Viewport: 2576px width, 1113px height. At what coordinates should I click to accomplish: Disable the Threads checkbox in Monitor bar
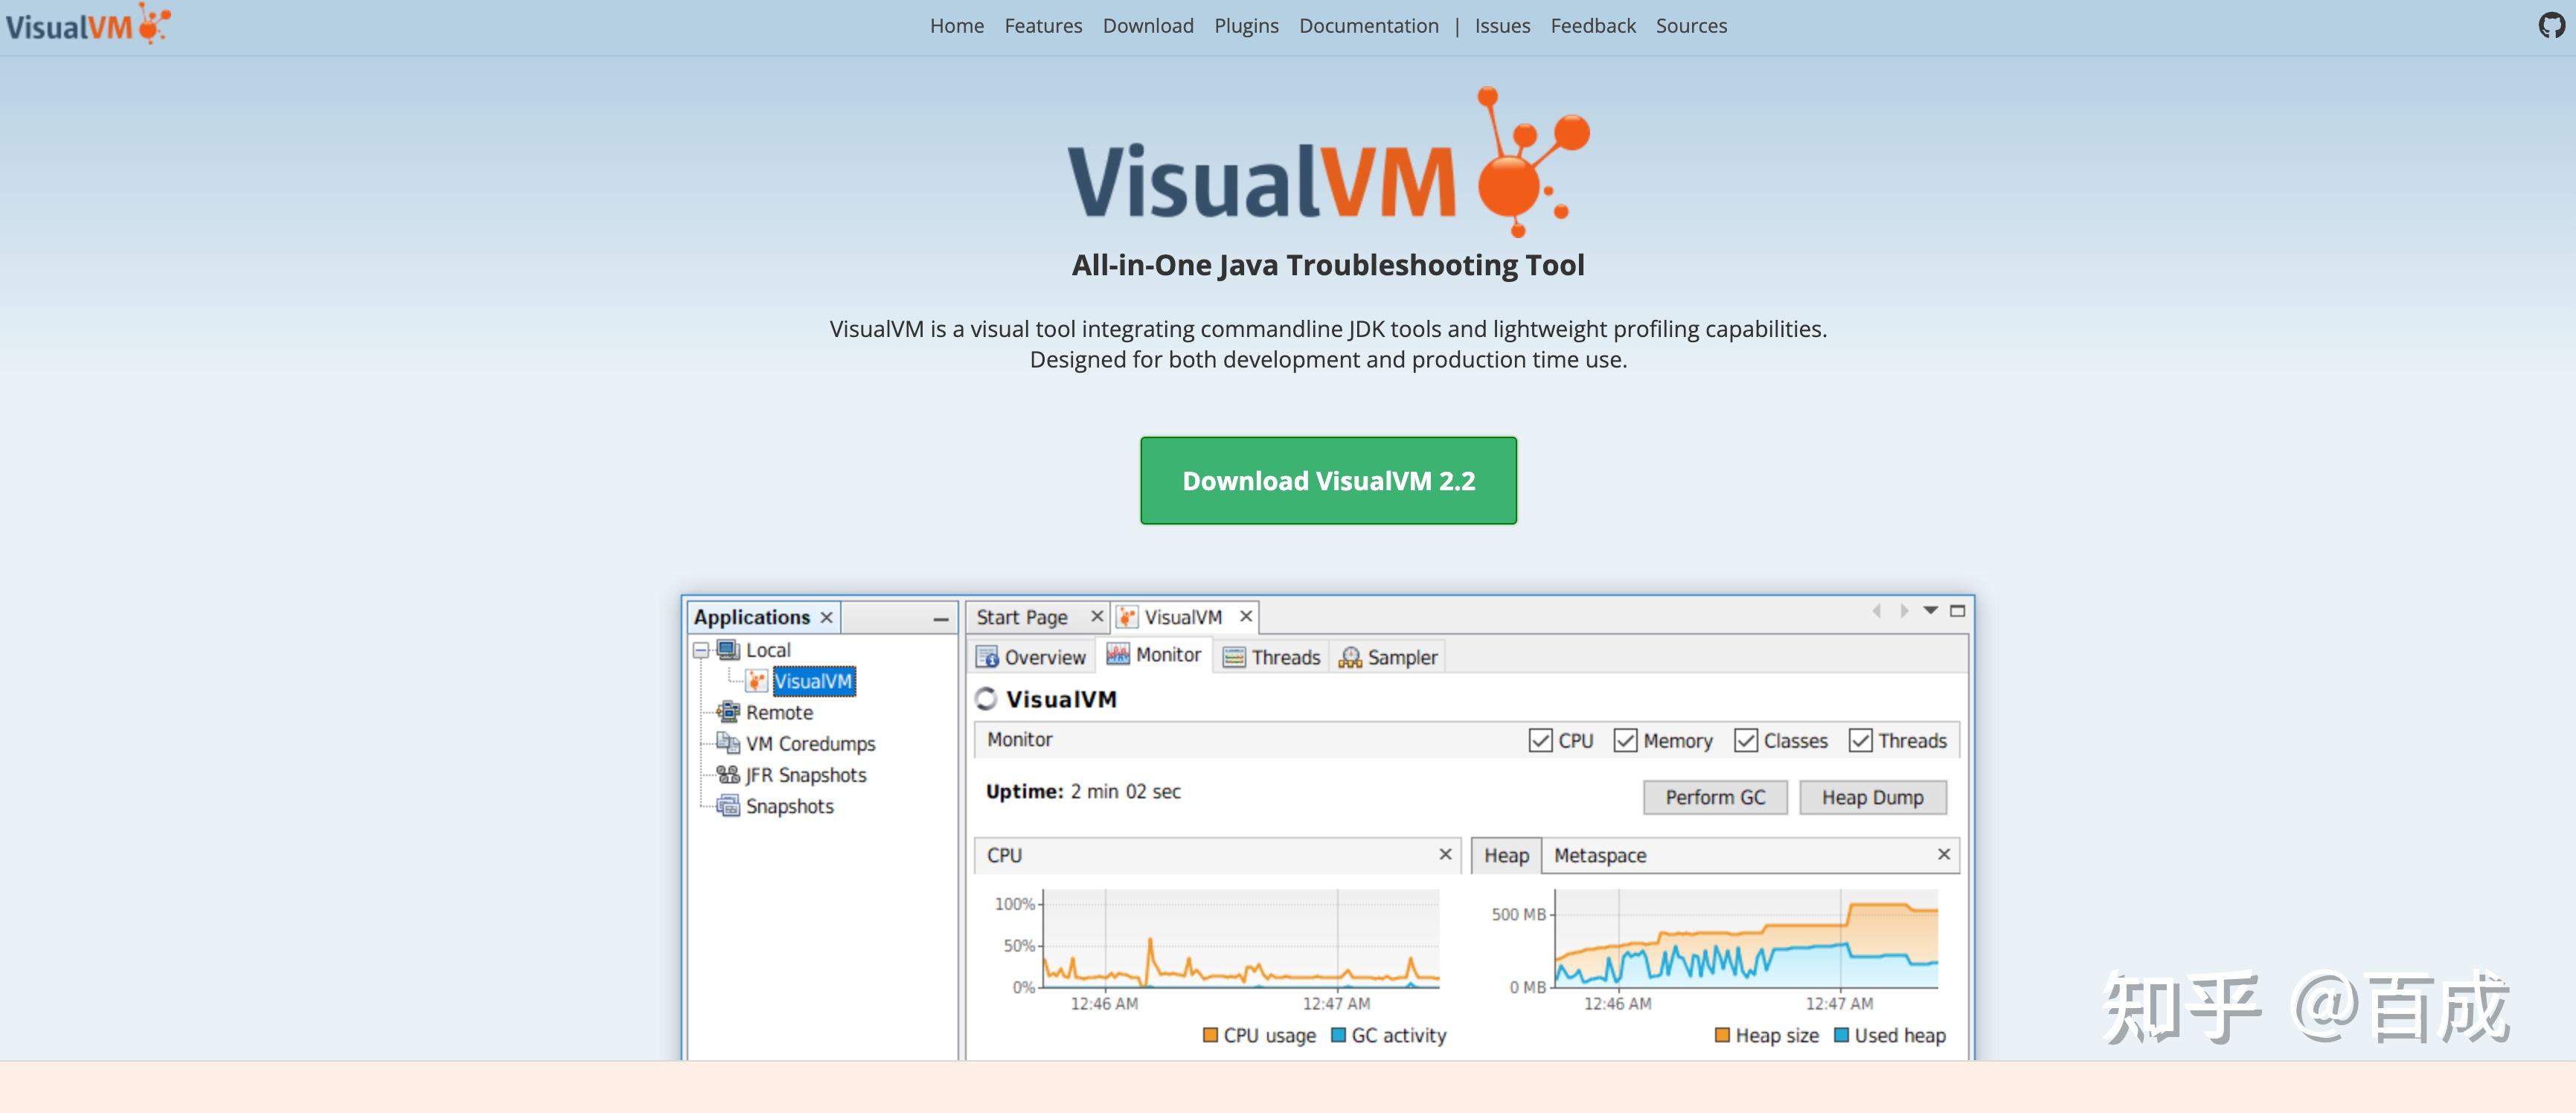[x=1860, y=740]
